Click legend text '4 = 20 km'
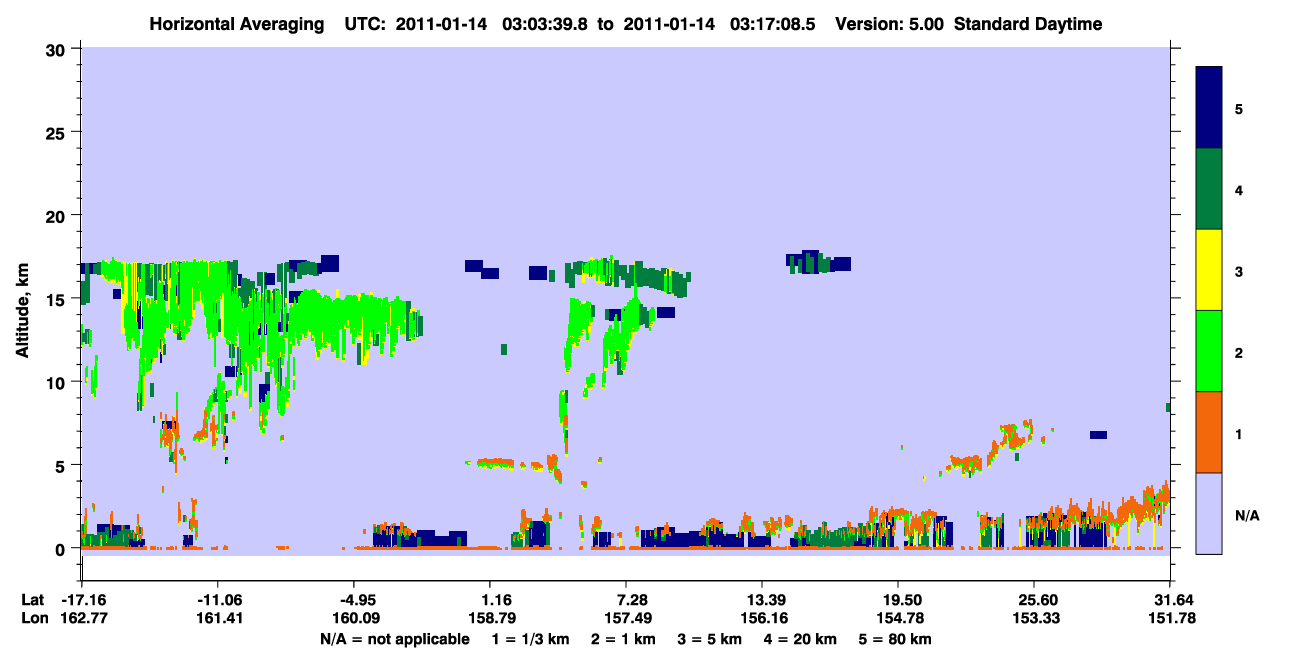This screenshot has width=1300, height=667. [800, 639]
